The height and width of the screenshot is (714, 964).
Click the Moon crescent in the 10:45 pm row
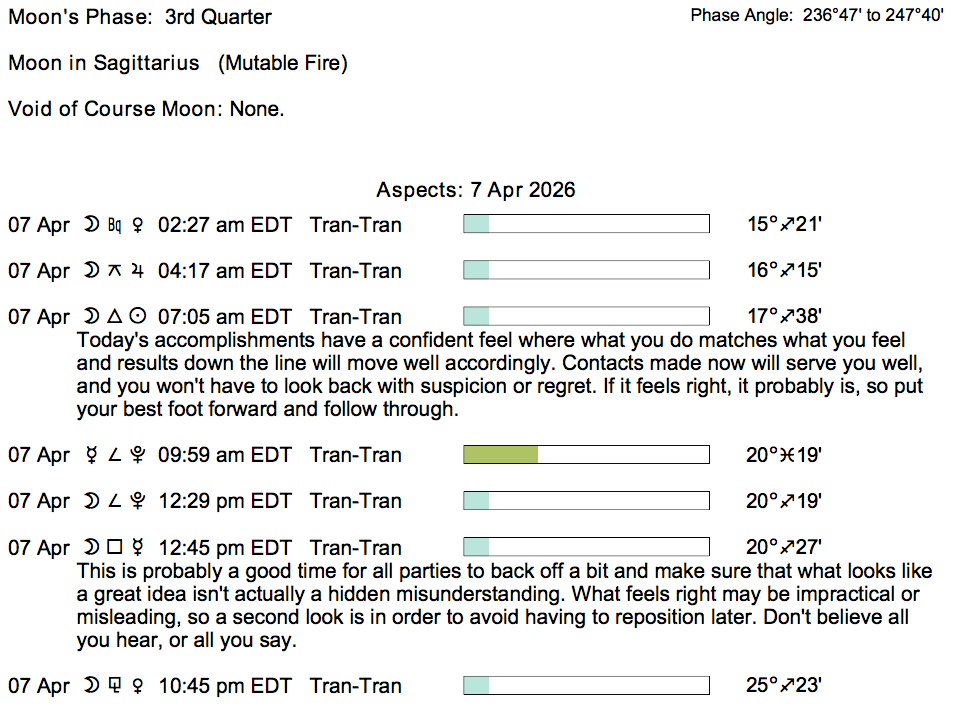pos(92,686)
